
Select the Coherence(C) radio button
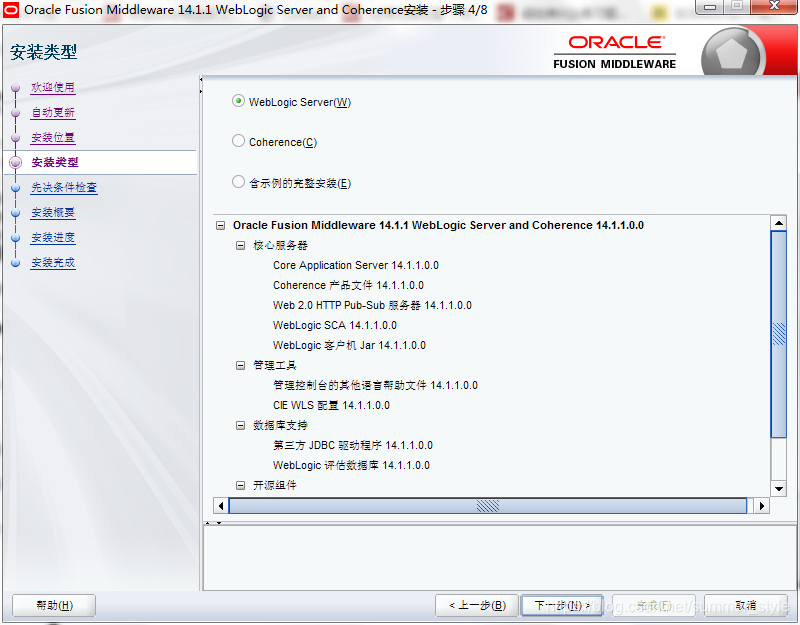click(x=238, y=141)
